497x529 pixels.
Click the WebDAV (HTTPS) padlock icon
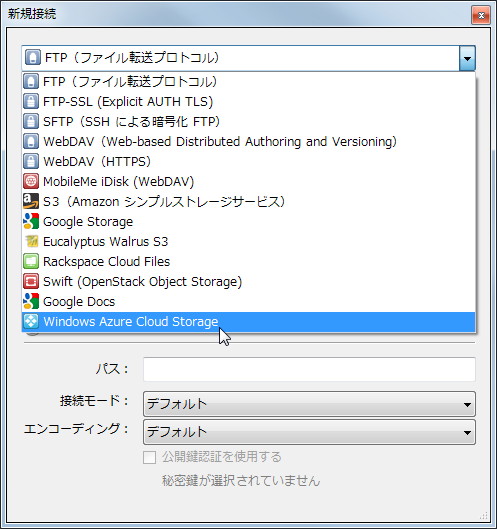click(31, 161)
